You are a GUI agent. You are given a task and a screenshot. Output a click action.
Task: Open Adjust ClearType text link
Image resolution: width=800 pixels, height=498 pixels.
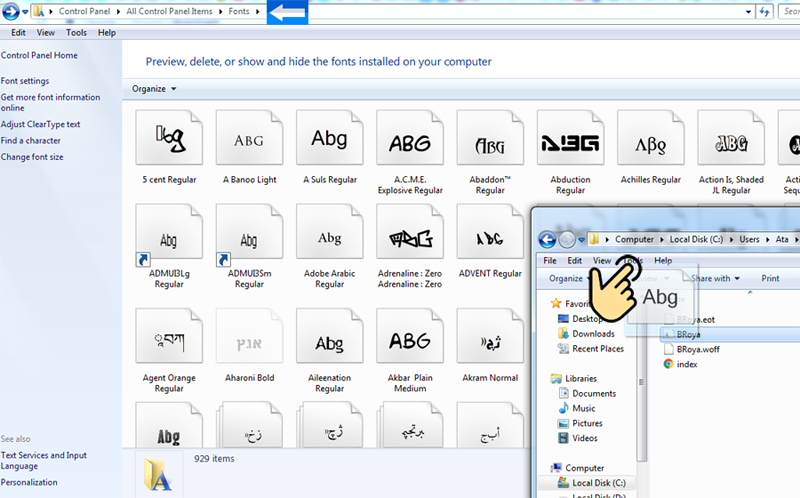coord(40,124)
